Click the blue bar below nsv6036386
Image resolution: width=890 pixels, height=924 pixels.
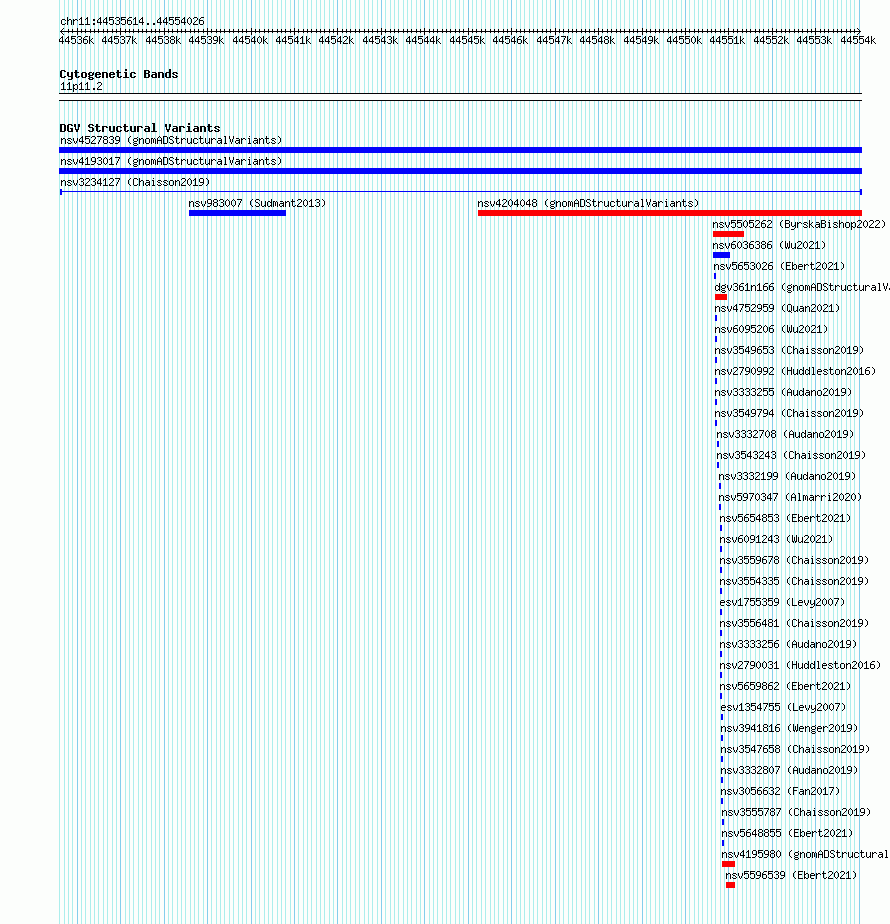[721, 255]
